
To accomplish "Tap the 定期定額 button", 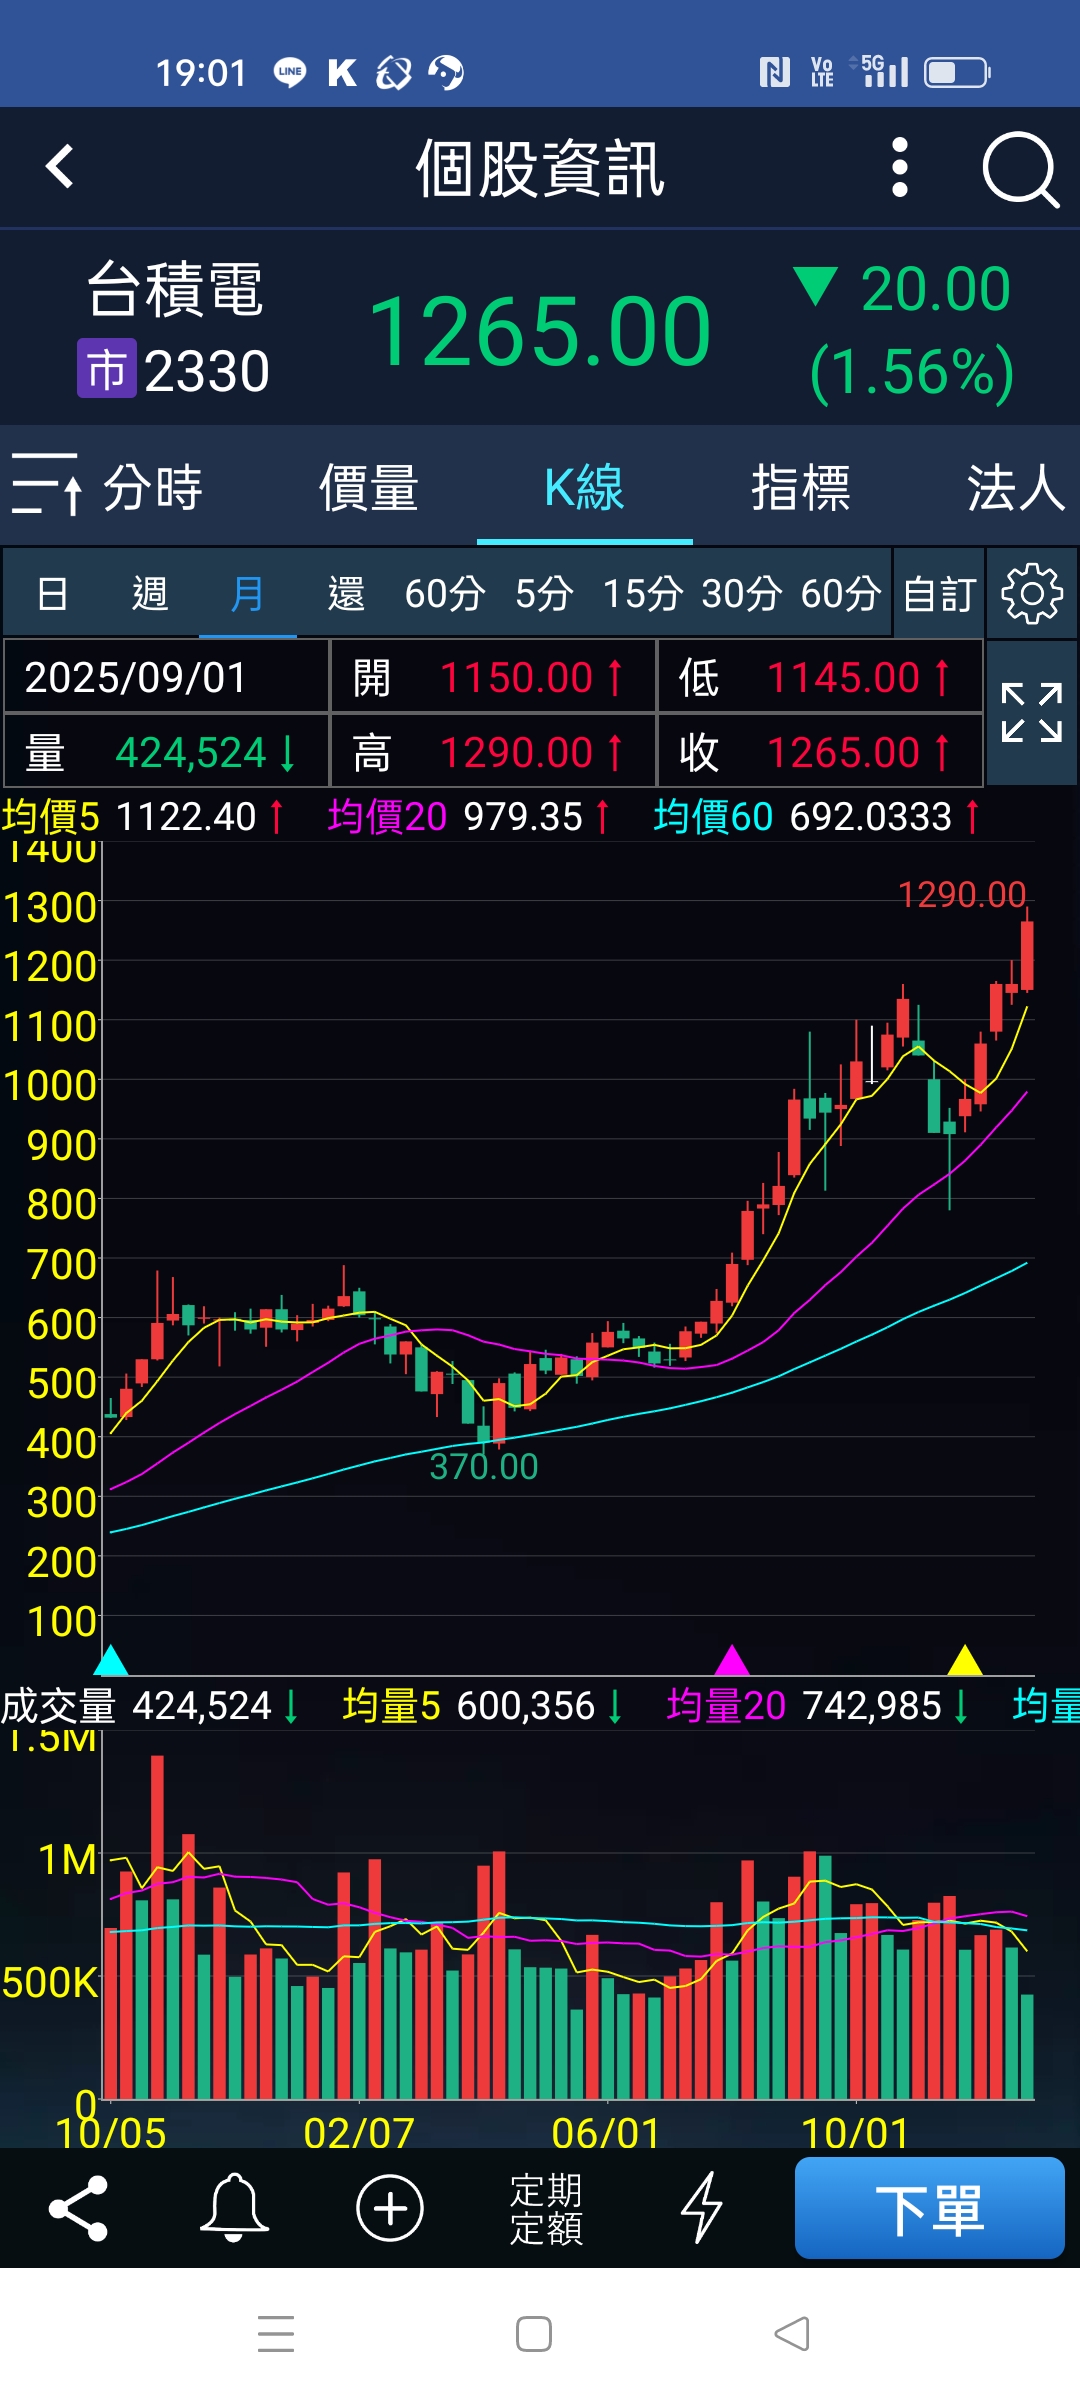I will coord(546,2208).
